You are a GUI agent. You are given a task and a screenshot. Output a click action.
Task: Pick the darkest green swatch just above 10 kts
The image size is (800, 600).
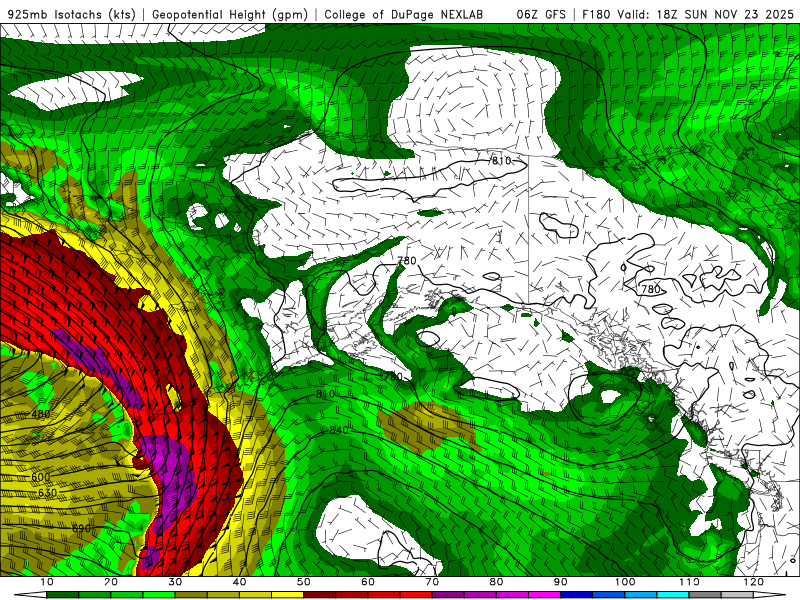pyautogui.click(x=62, y=595)
